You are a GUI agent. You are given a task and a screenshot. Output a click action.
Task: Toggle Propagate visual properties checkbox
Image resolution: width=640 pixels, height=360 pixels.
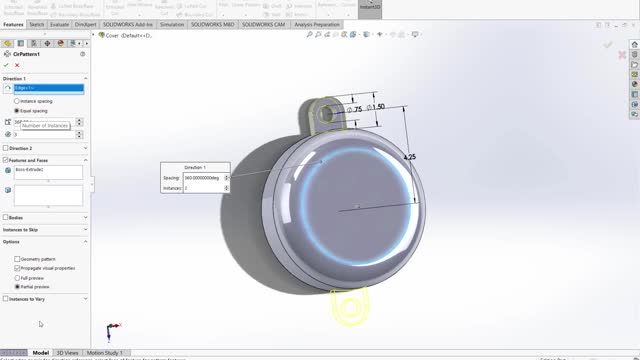click(17, 268)
